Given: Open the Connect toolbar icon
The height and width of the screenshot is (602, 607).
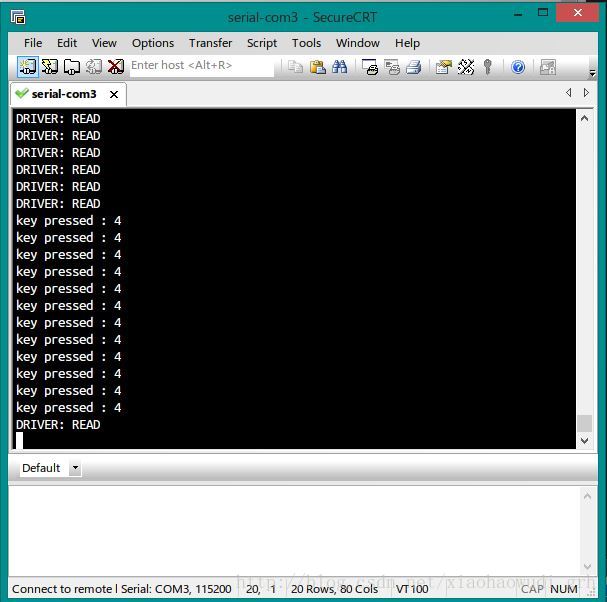Looking at the screenshot, I should pyautogui.click(x=28, y=67).
